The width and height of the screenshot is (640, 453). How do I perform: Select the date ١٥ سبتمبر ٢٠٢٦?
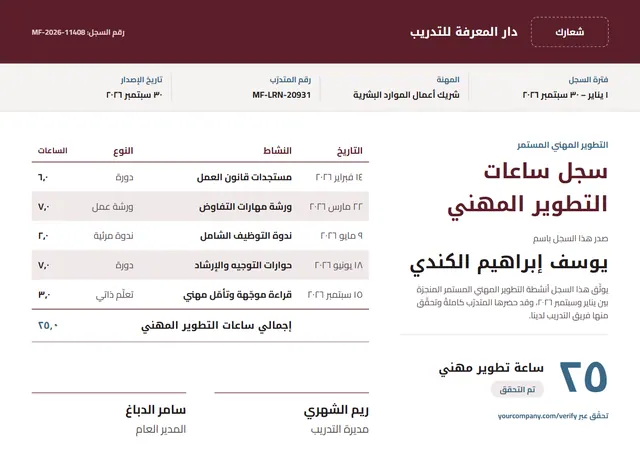click(x=335, y=295)
